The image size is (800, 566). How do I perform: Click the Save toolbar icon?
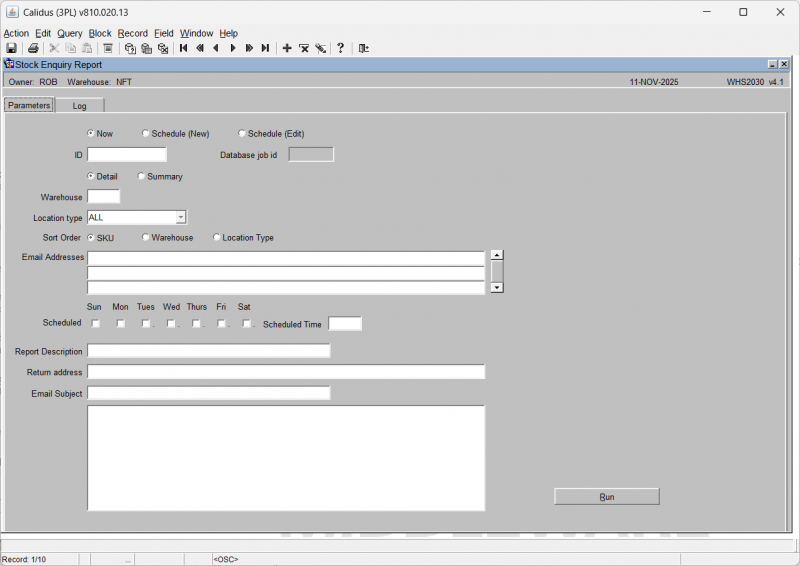click(11, 48)
